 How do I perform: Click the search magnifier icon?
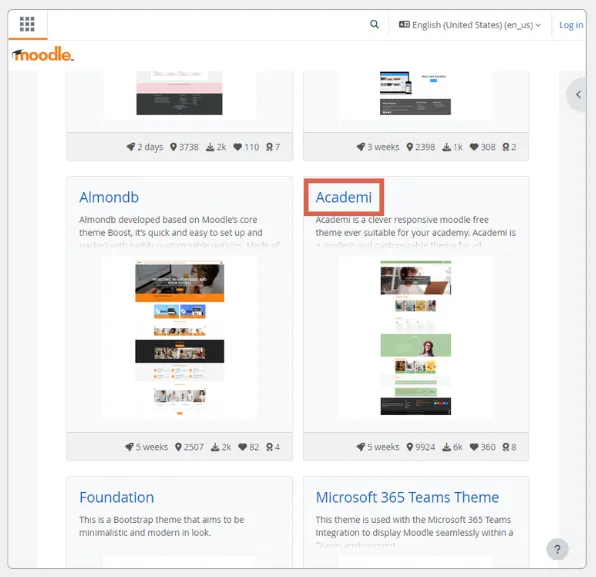point(374,24)
